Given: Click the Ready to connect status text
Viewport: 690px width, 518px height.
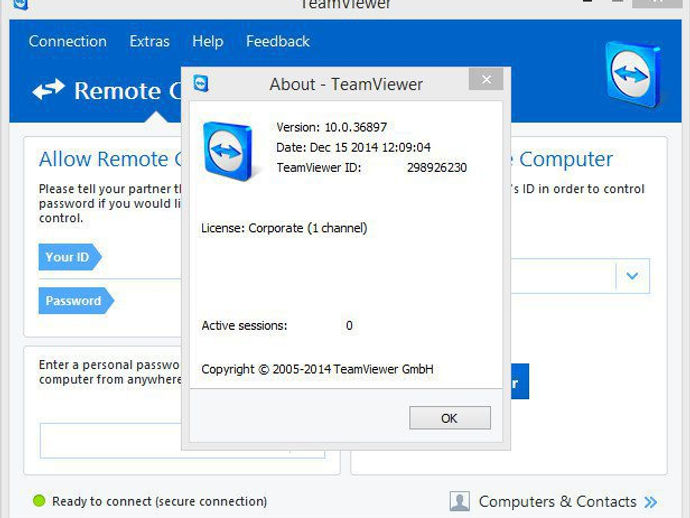Looking at the screenshot, I should (x=159, y=501).
